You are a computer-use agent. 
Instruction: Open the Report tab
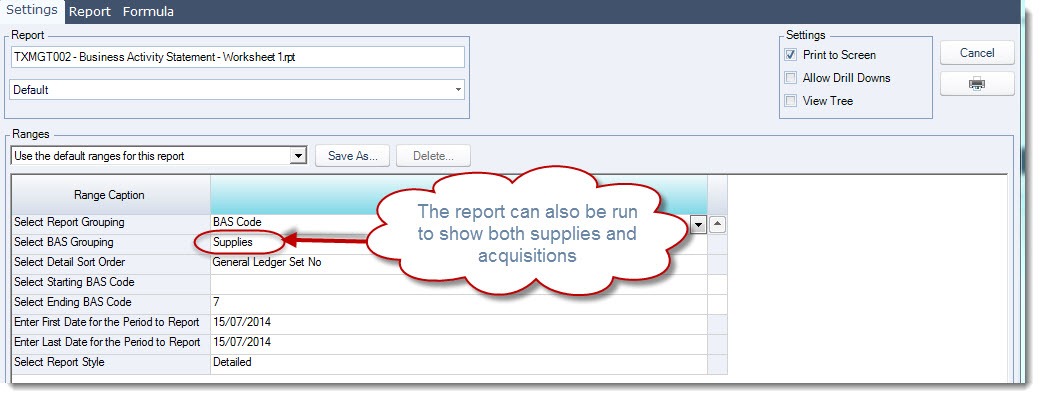click(x=90, y=11)
